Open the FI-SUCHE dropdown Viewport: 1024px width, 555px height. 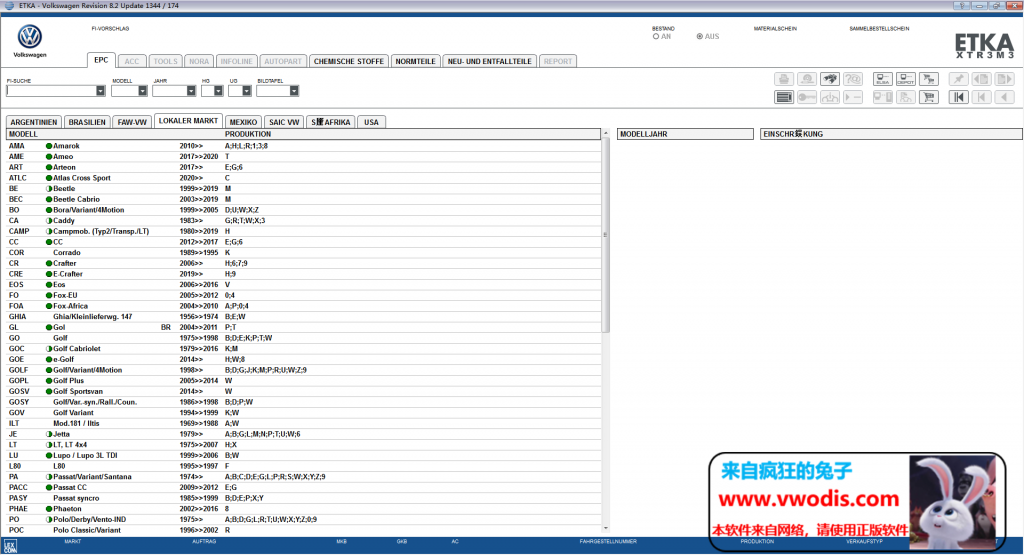click(x=100, y=91)
